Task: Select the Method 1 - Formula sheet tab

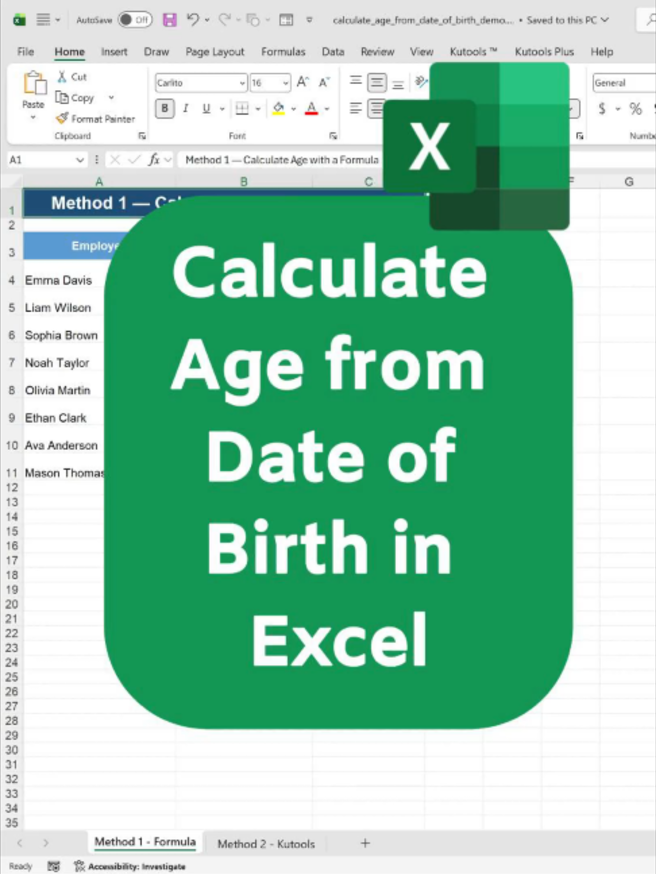Action: 145,842
